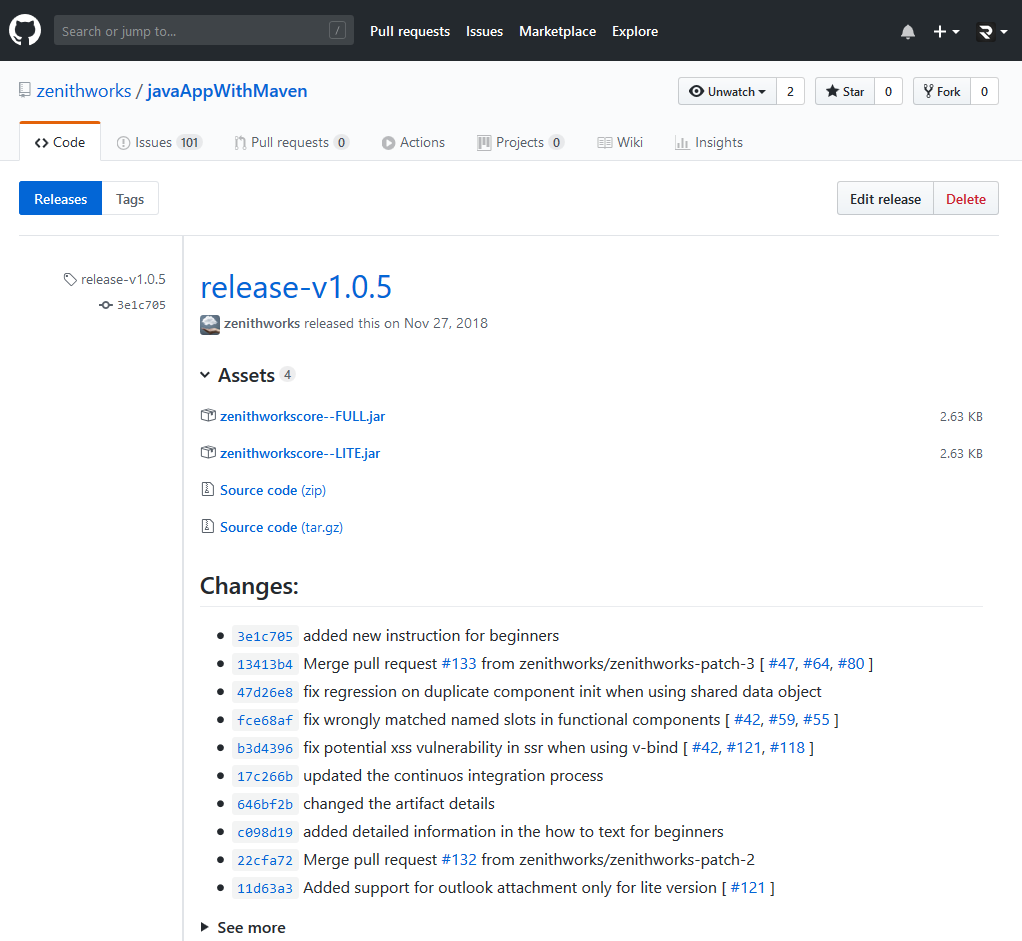1022x941 pixels.
Task: Open issue #59
Action: [781, 719]
